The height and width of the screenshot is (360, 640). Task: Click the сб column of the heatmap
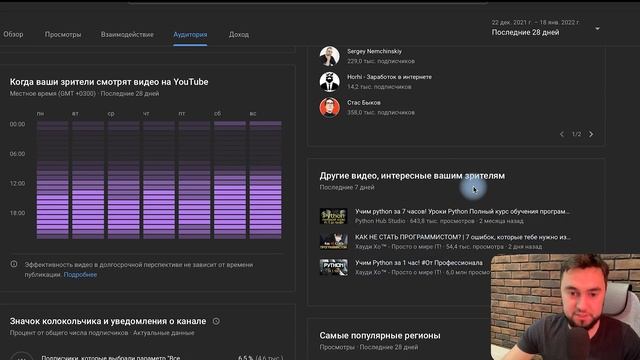[230, 180]
